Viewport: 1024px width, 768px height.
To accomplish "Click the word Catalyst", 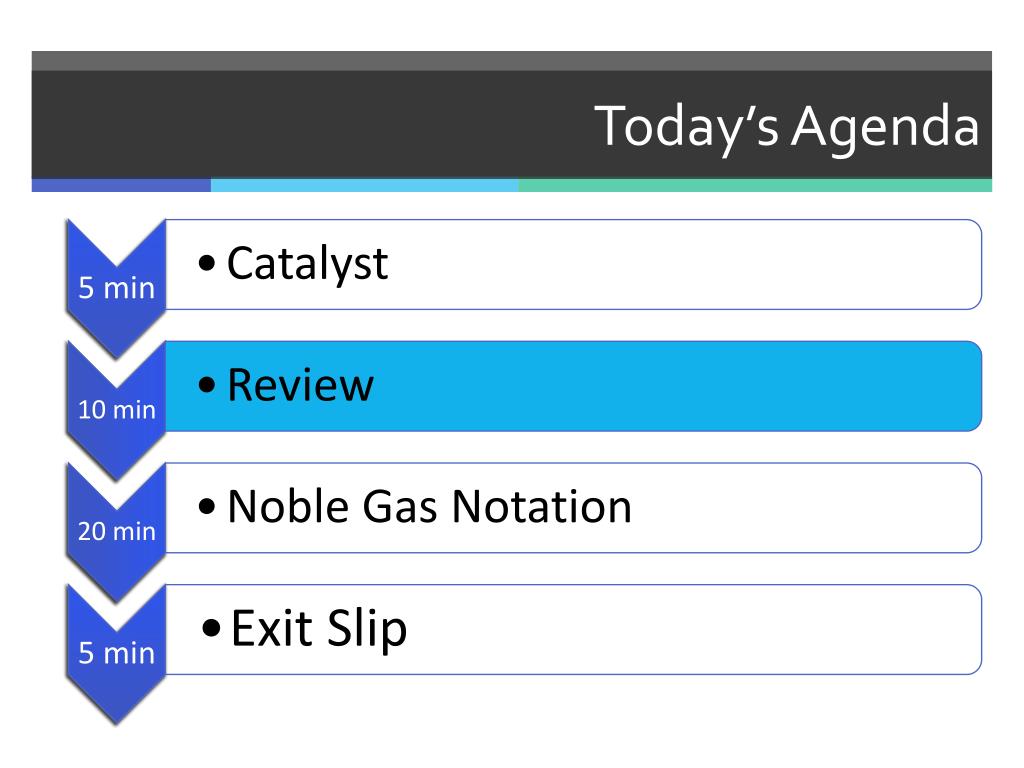I will [308, 264].
